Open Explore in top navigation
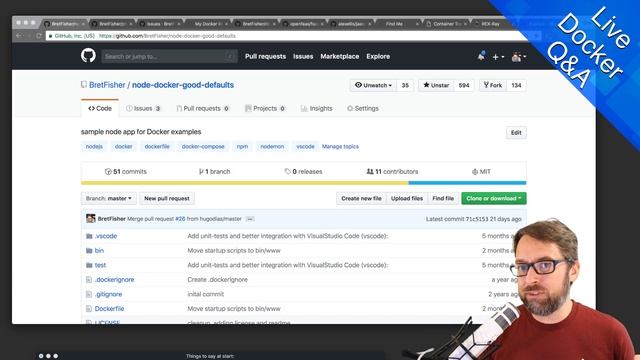The height and width of the screenshot is (360, 640). pos(378,56)
